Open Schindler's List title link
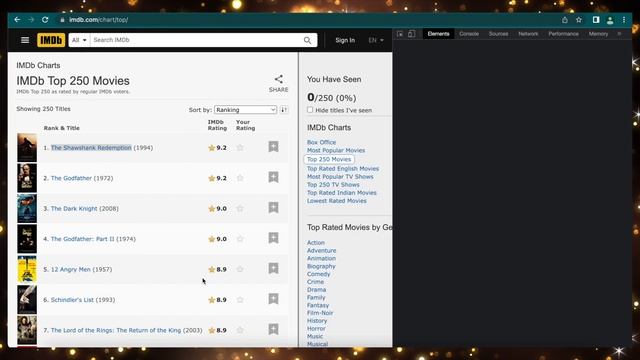 click(x=72, y=300)
